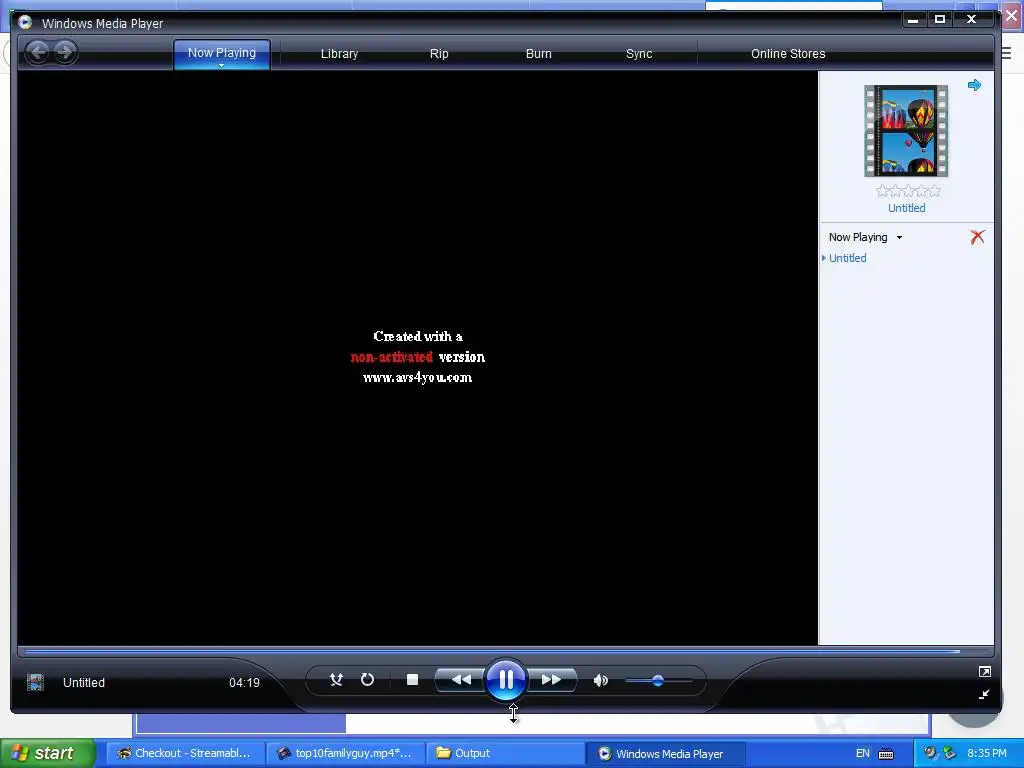Click the playback seek bar

(505, 651)
